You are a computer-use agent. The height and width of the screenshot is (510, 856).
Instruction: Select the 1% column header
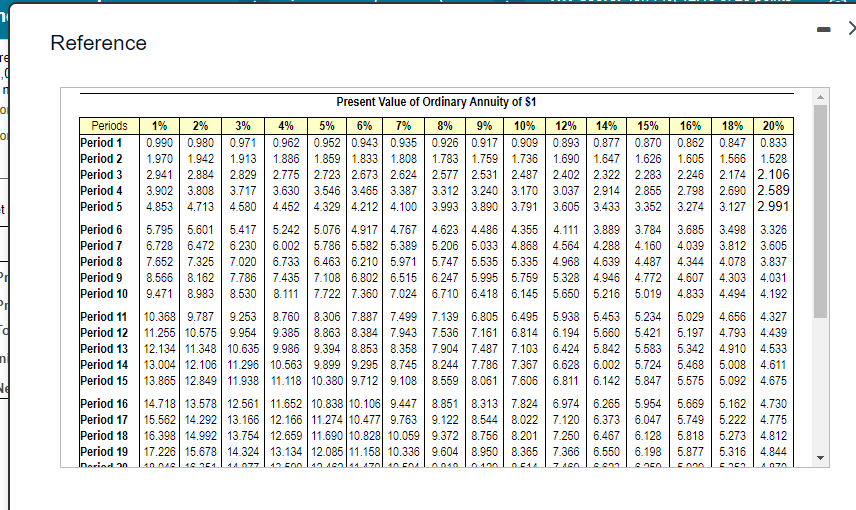(x=159, y=126)
